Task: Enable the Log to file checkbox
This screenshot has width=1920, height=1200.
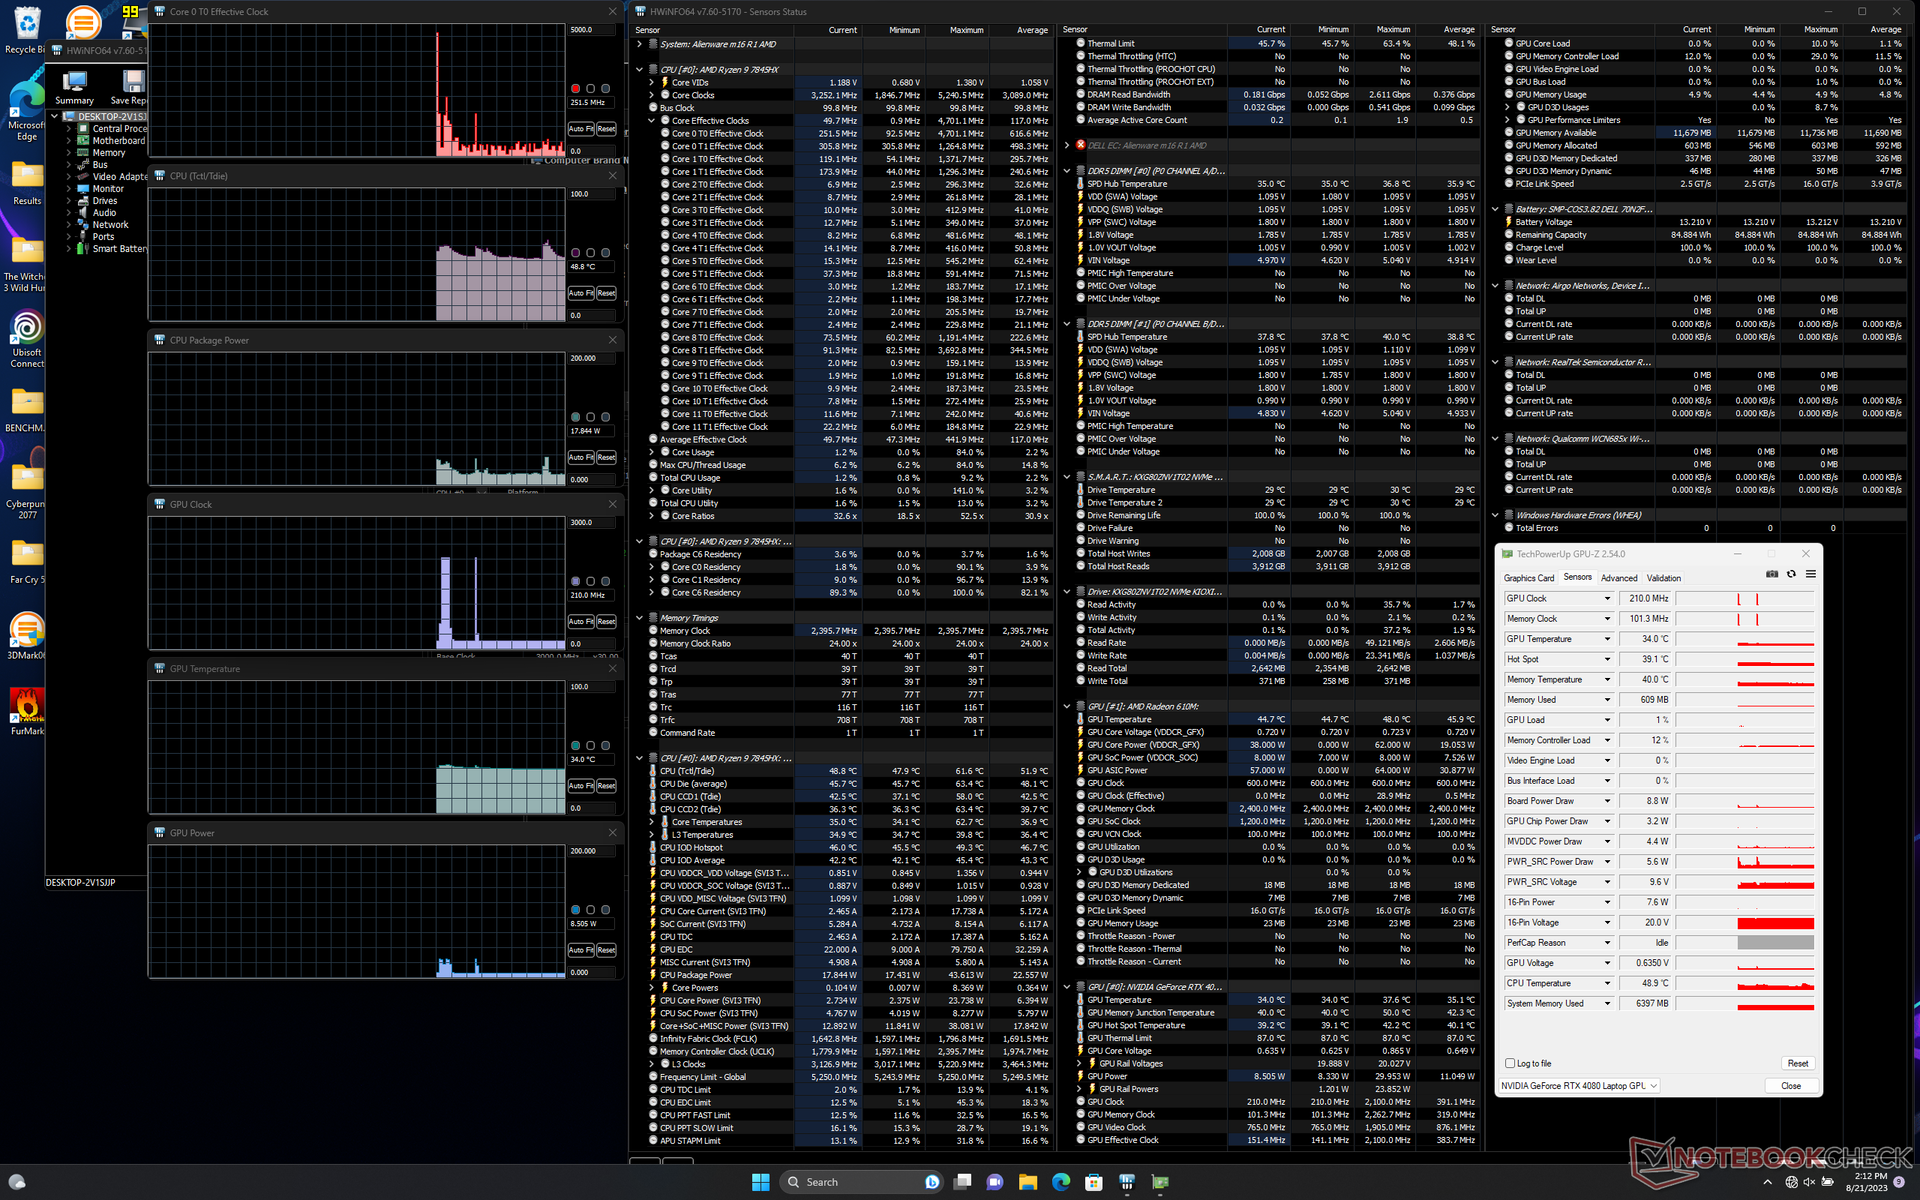Action: tap(1510, 1063)
